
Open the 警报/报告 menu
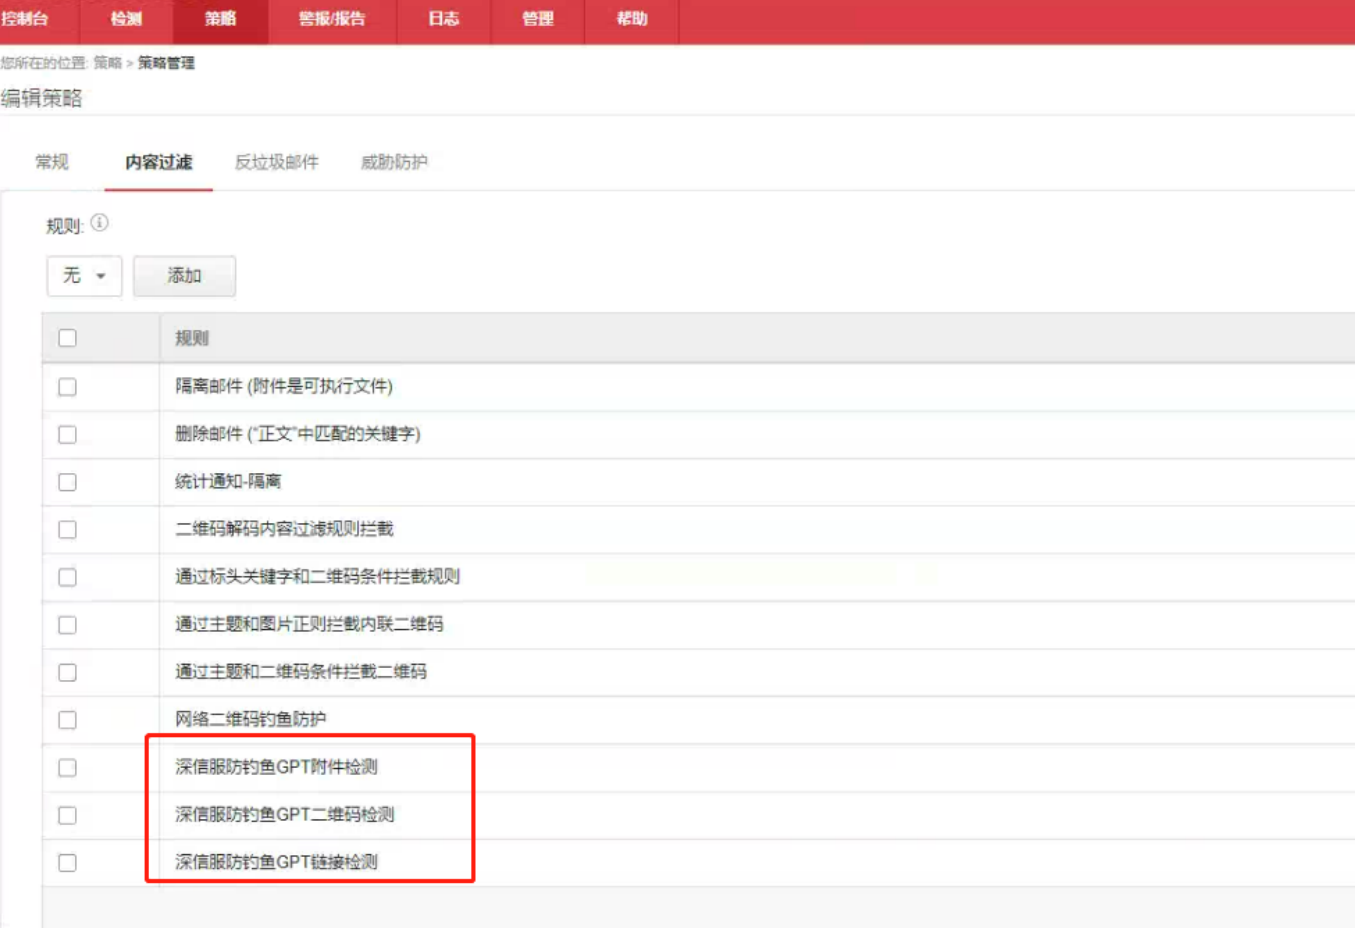[x=332, y=19]
